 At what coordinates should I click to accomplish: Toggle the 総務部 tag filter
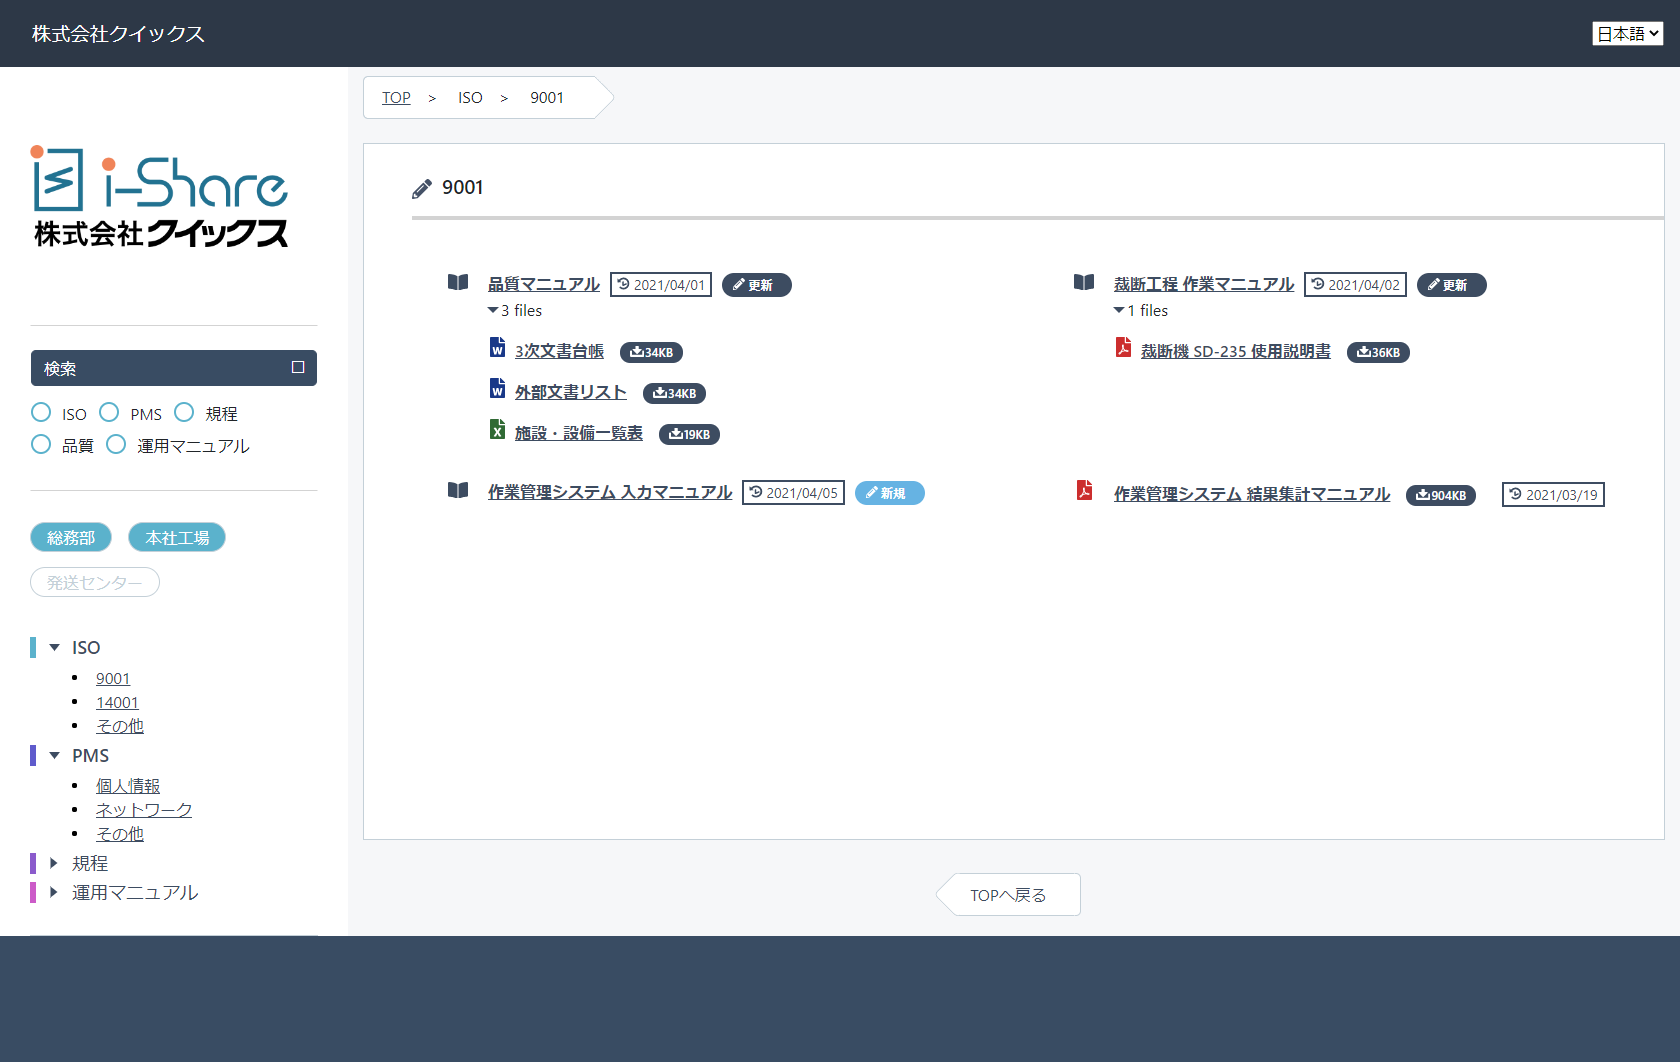click(x=71, y=538)
